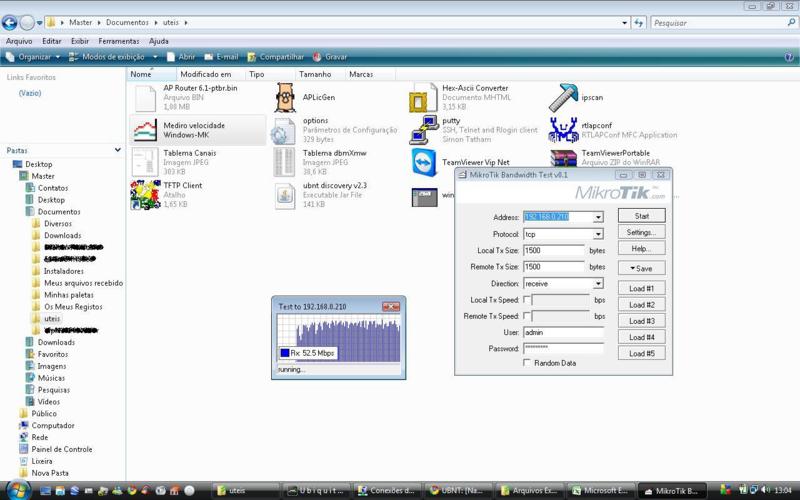
Task: Collapse the Pastas panel chevron
Action: click(x=118, y=150)
